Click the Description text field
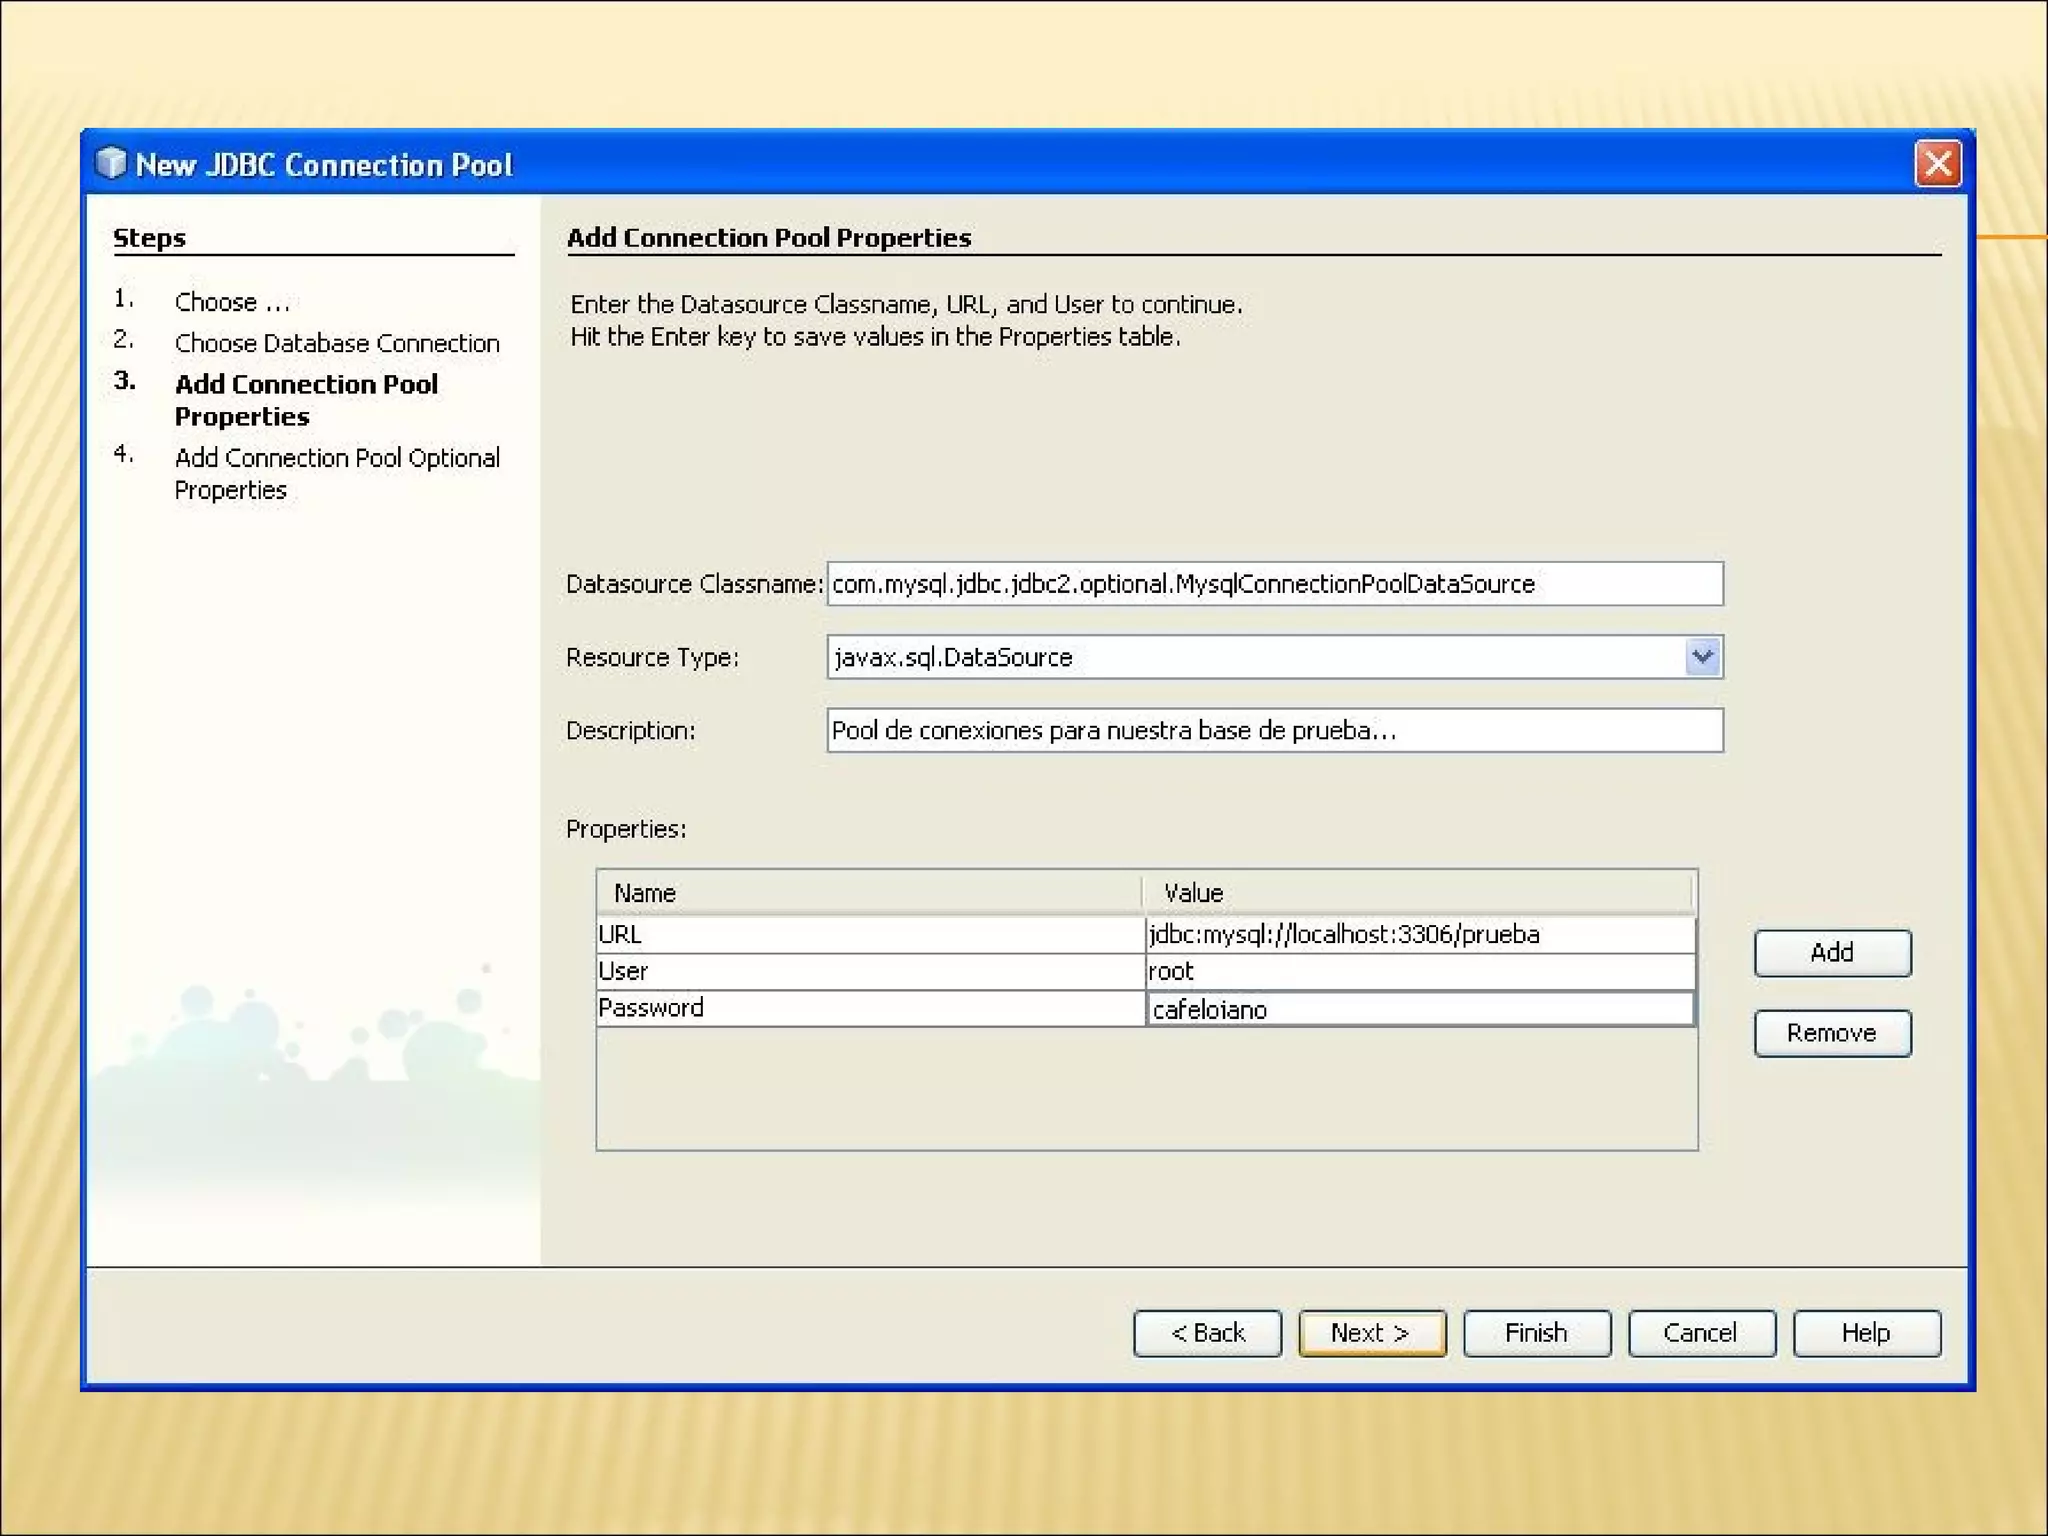 coord(1274,731)
